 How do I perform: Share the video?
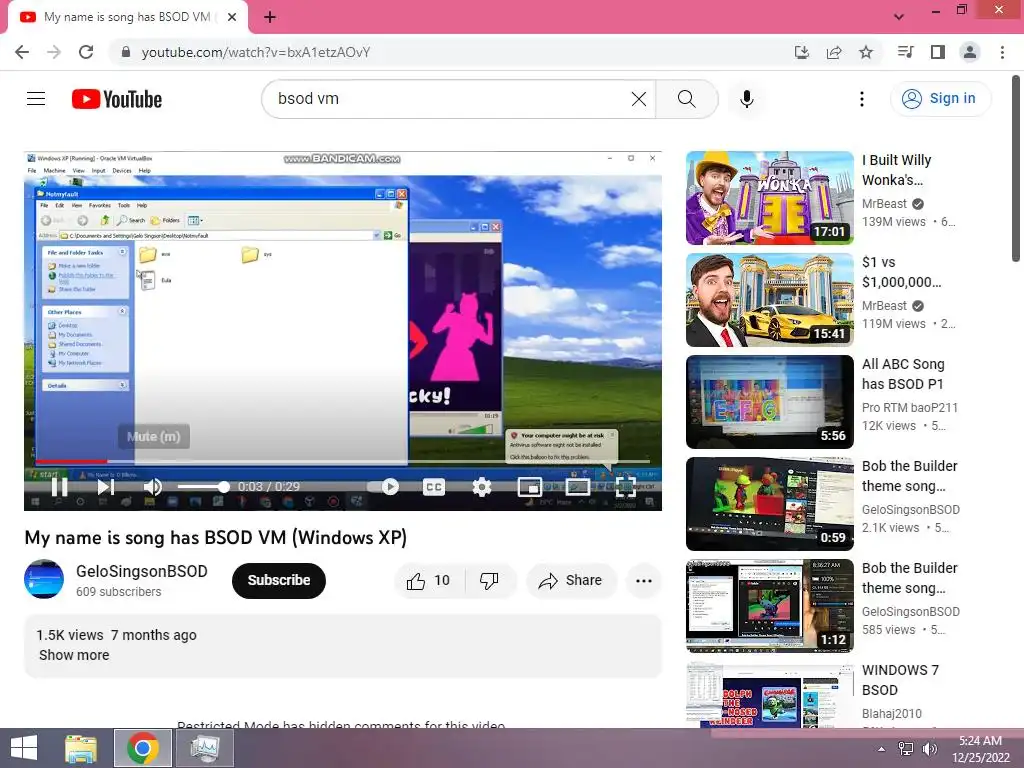click(x=571, y=581)
